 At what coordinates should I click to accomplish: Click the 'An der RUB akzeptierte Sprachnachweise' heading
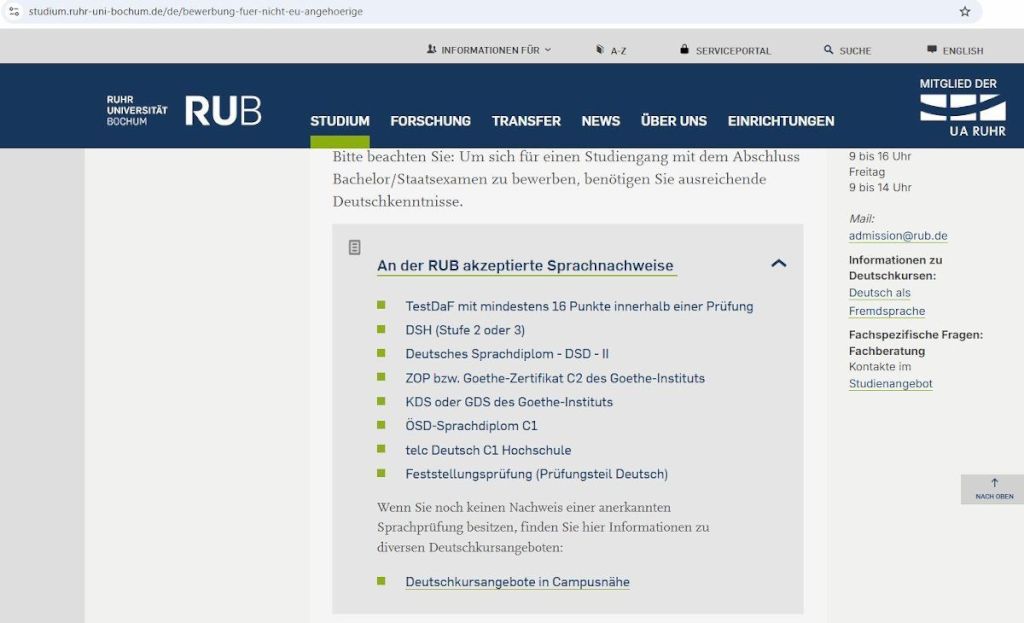tap(526, 266)
